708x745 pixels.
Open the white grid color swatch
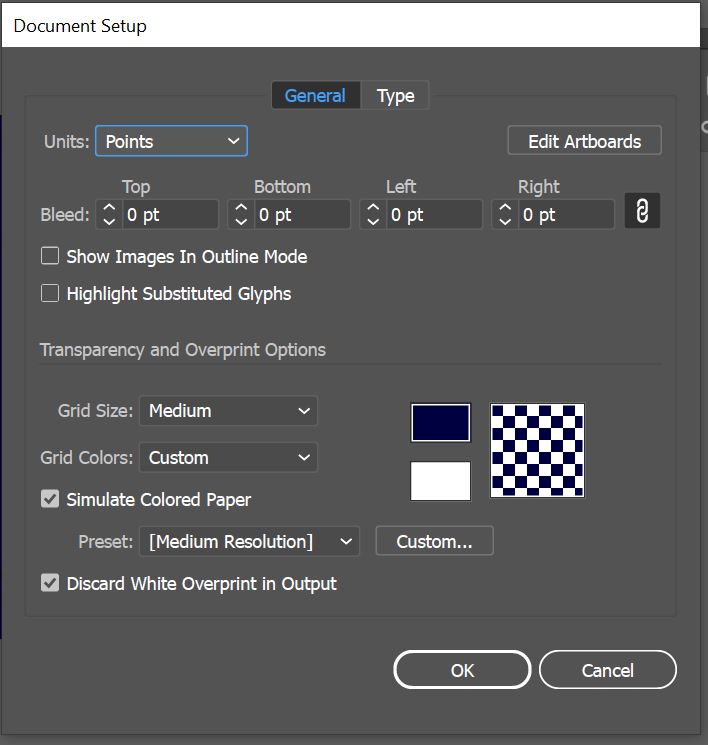(440, 481)
